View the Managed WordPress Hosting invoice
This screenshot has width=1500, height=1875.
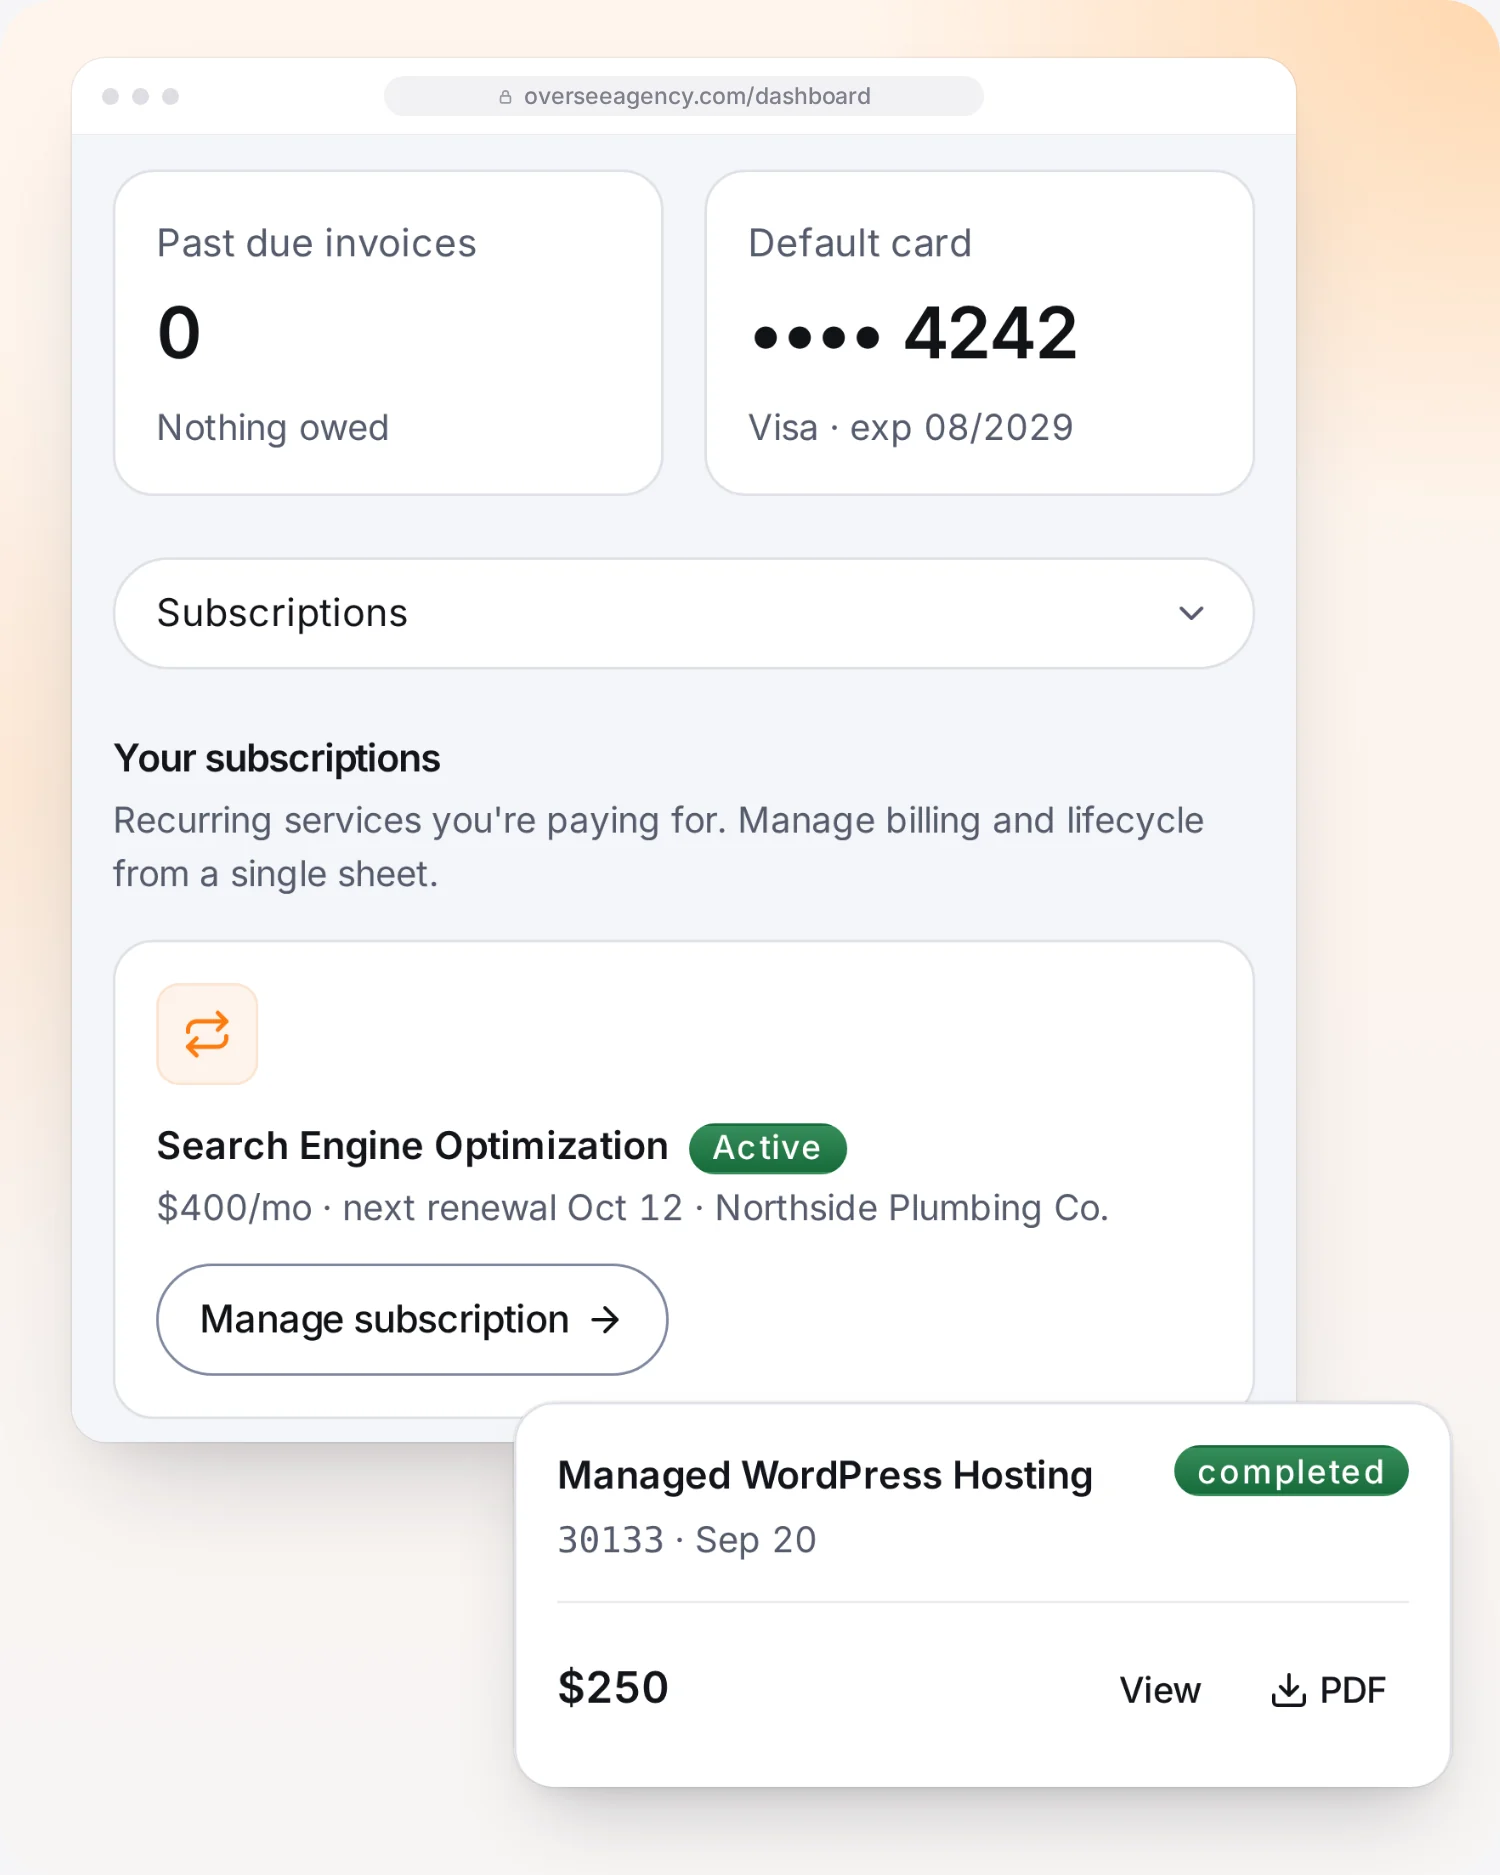click(x=1160, y=1690)
